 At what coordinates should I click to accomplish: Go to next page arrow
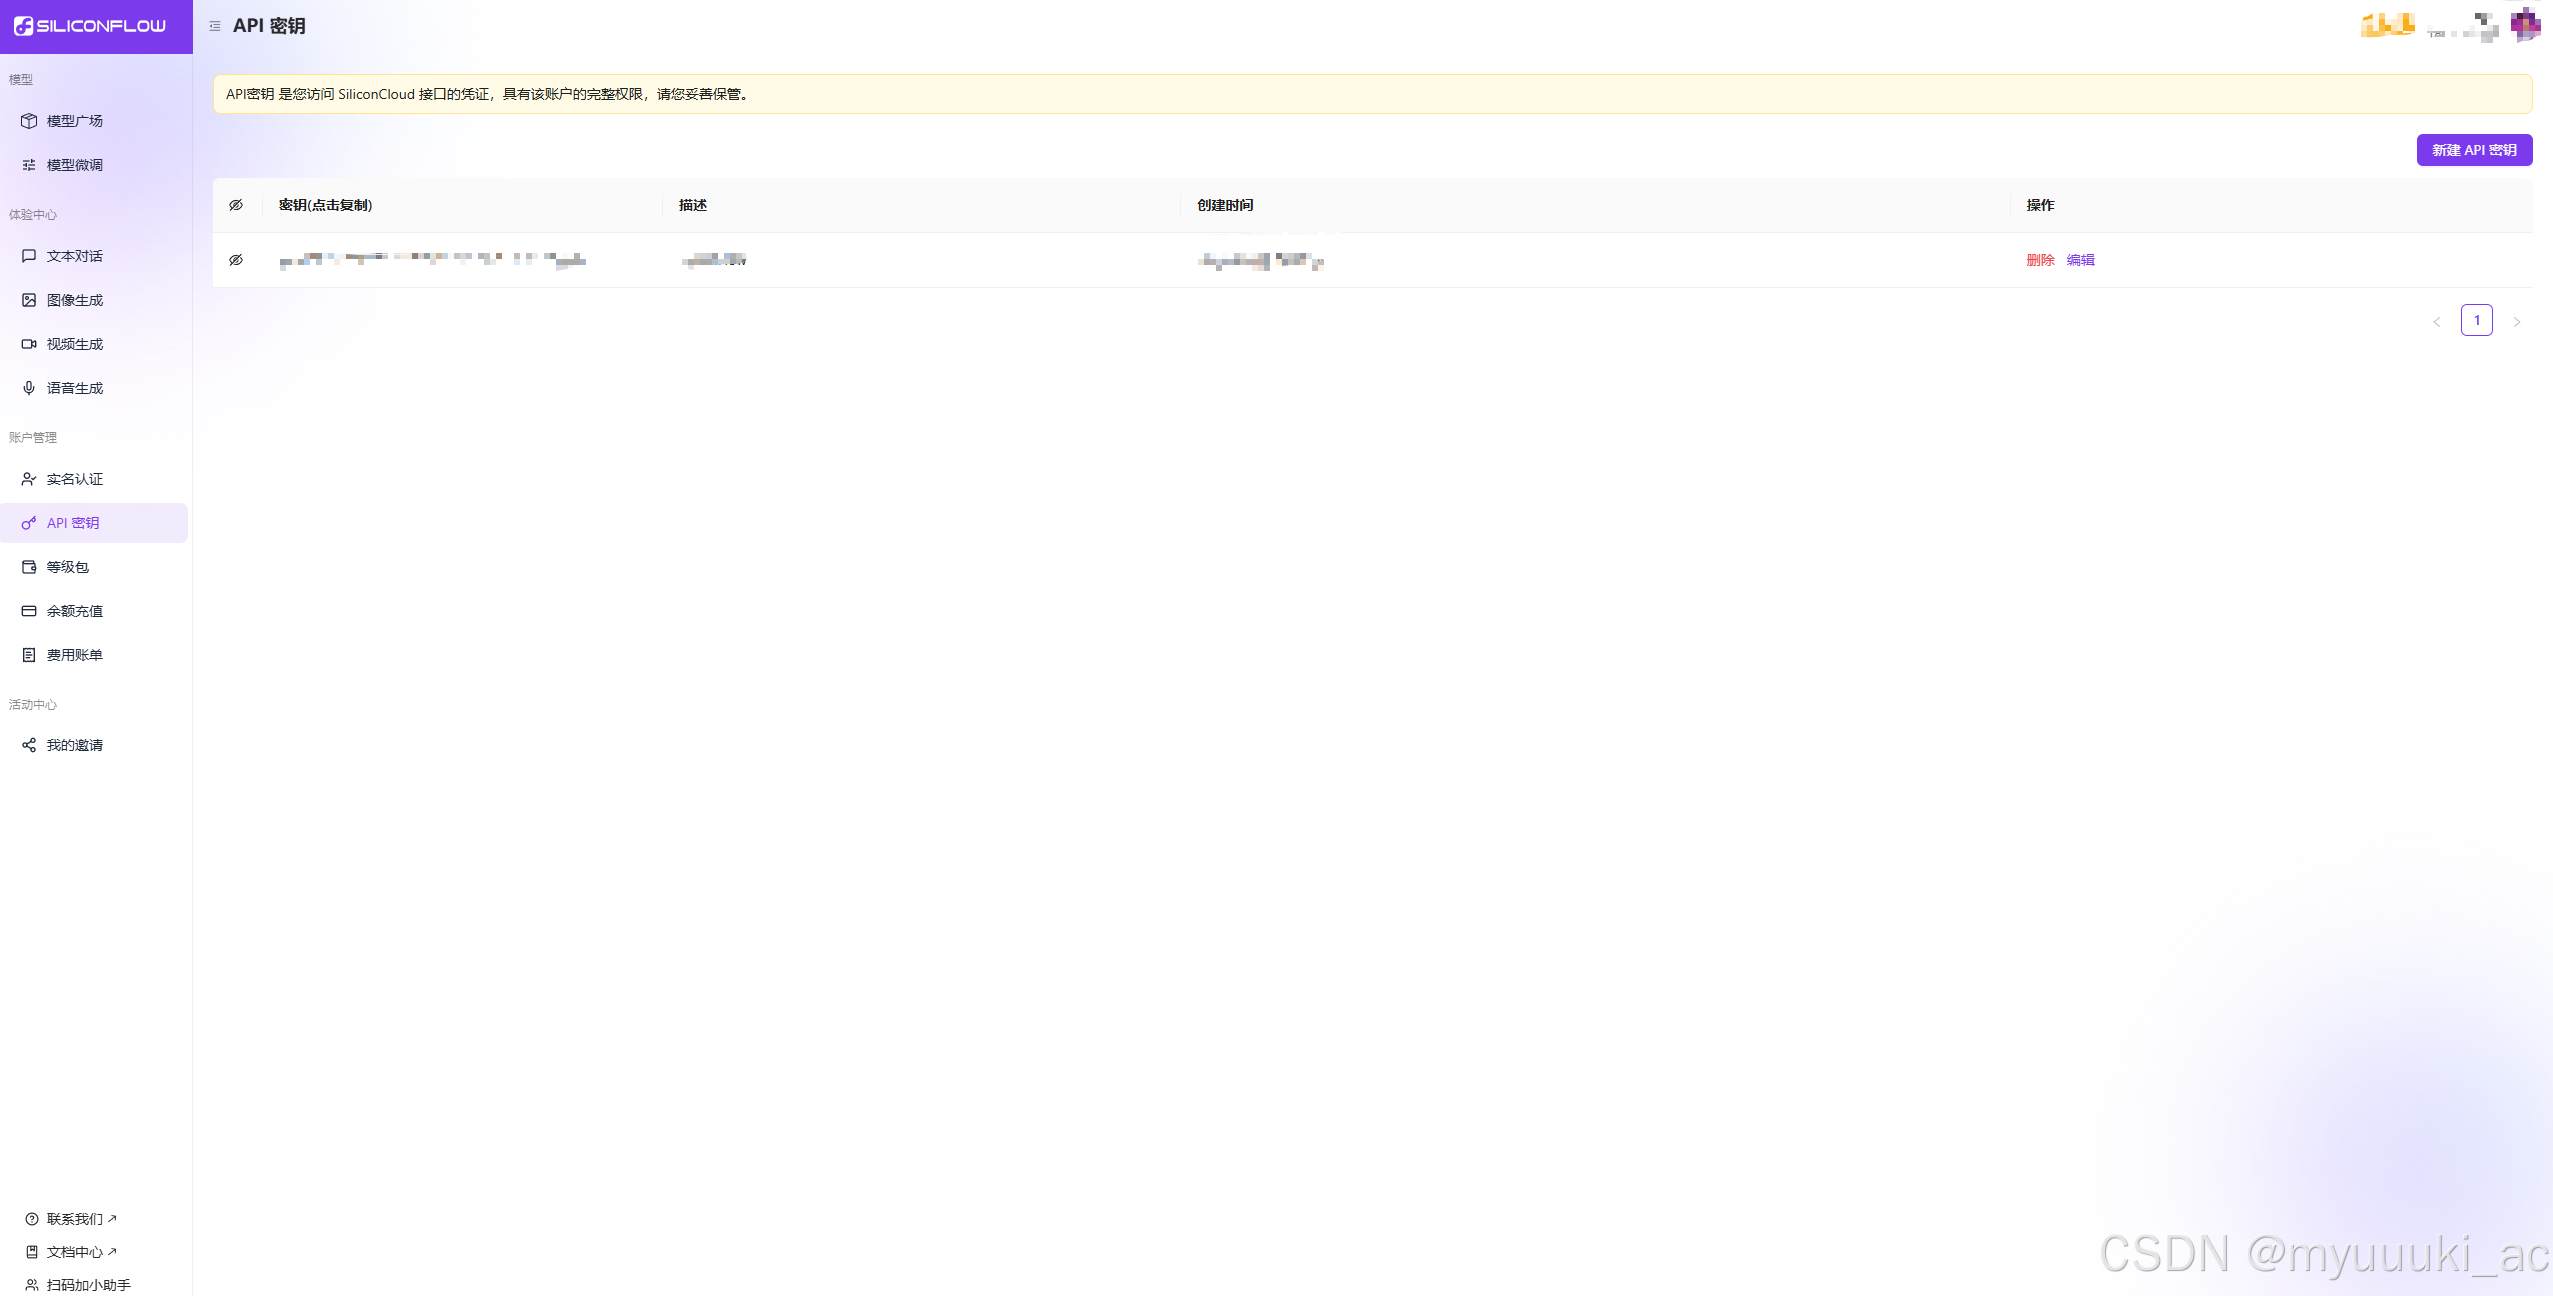click(2517, 321)
